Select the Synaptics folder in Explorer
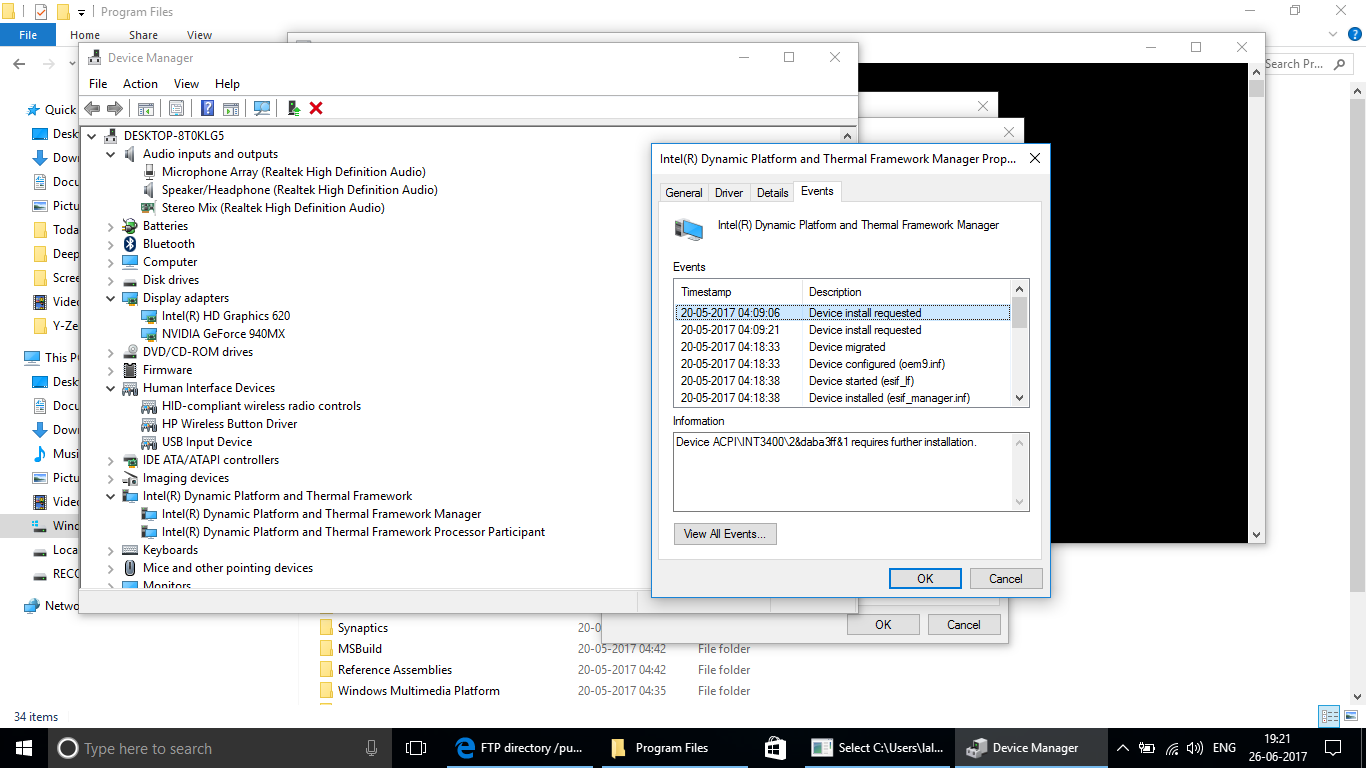Viewport: 1366px width, 768px height. point(363,628)
